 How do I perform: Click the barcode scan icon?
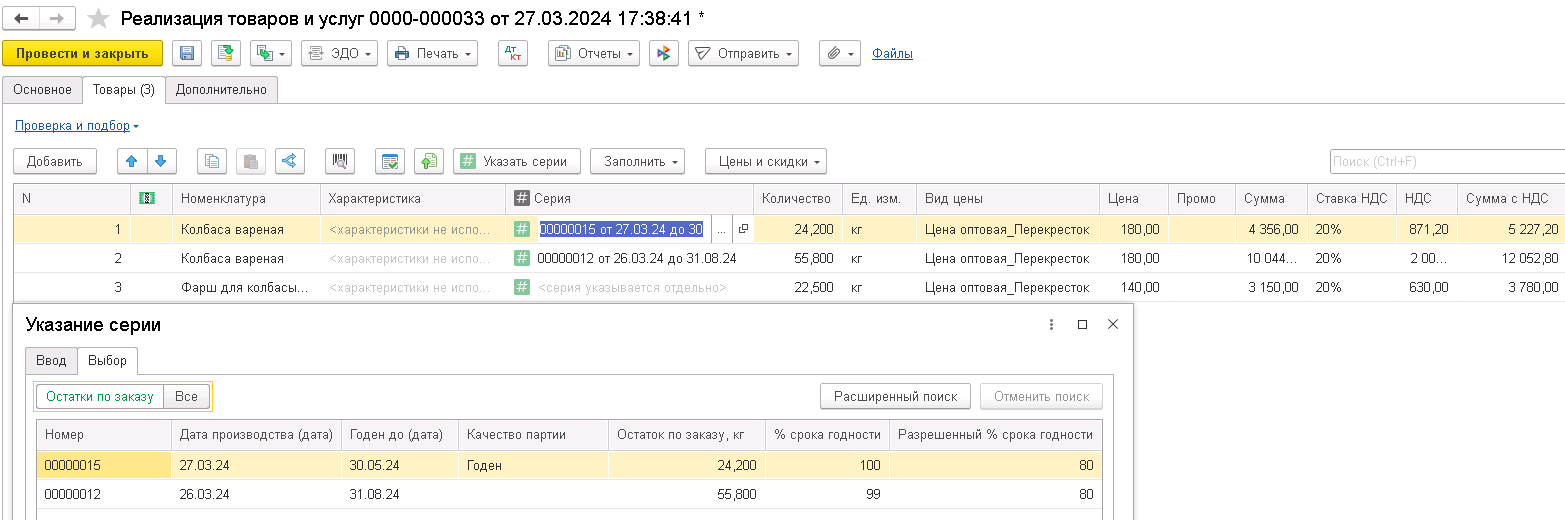[341, 161]
